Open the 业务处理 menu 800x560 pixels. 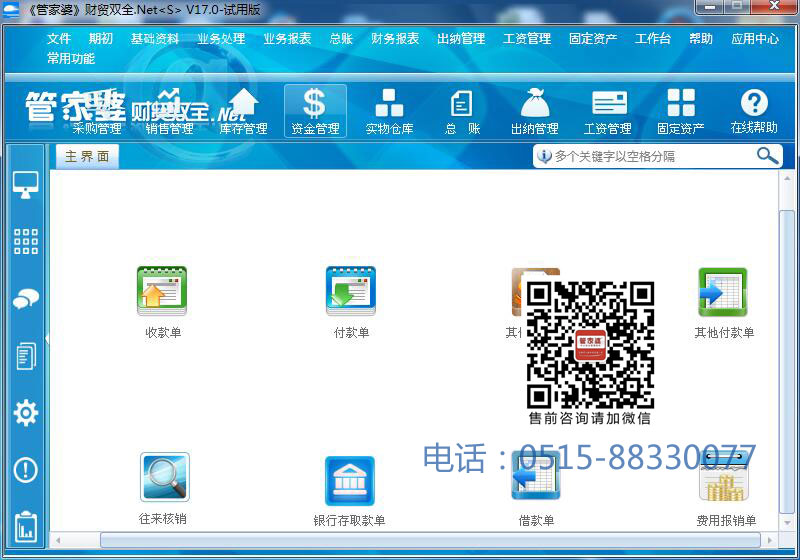[221, 39]
